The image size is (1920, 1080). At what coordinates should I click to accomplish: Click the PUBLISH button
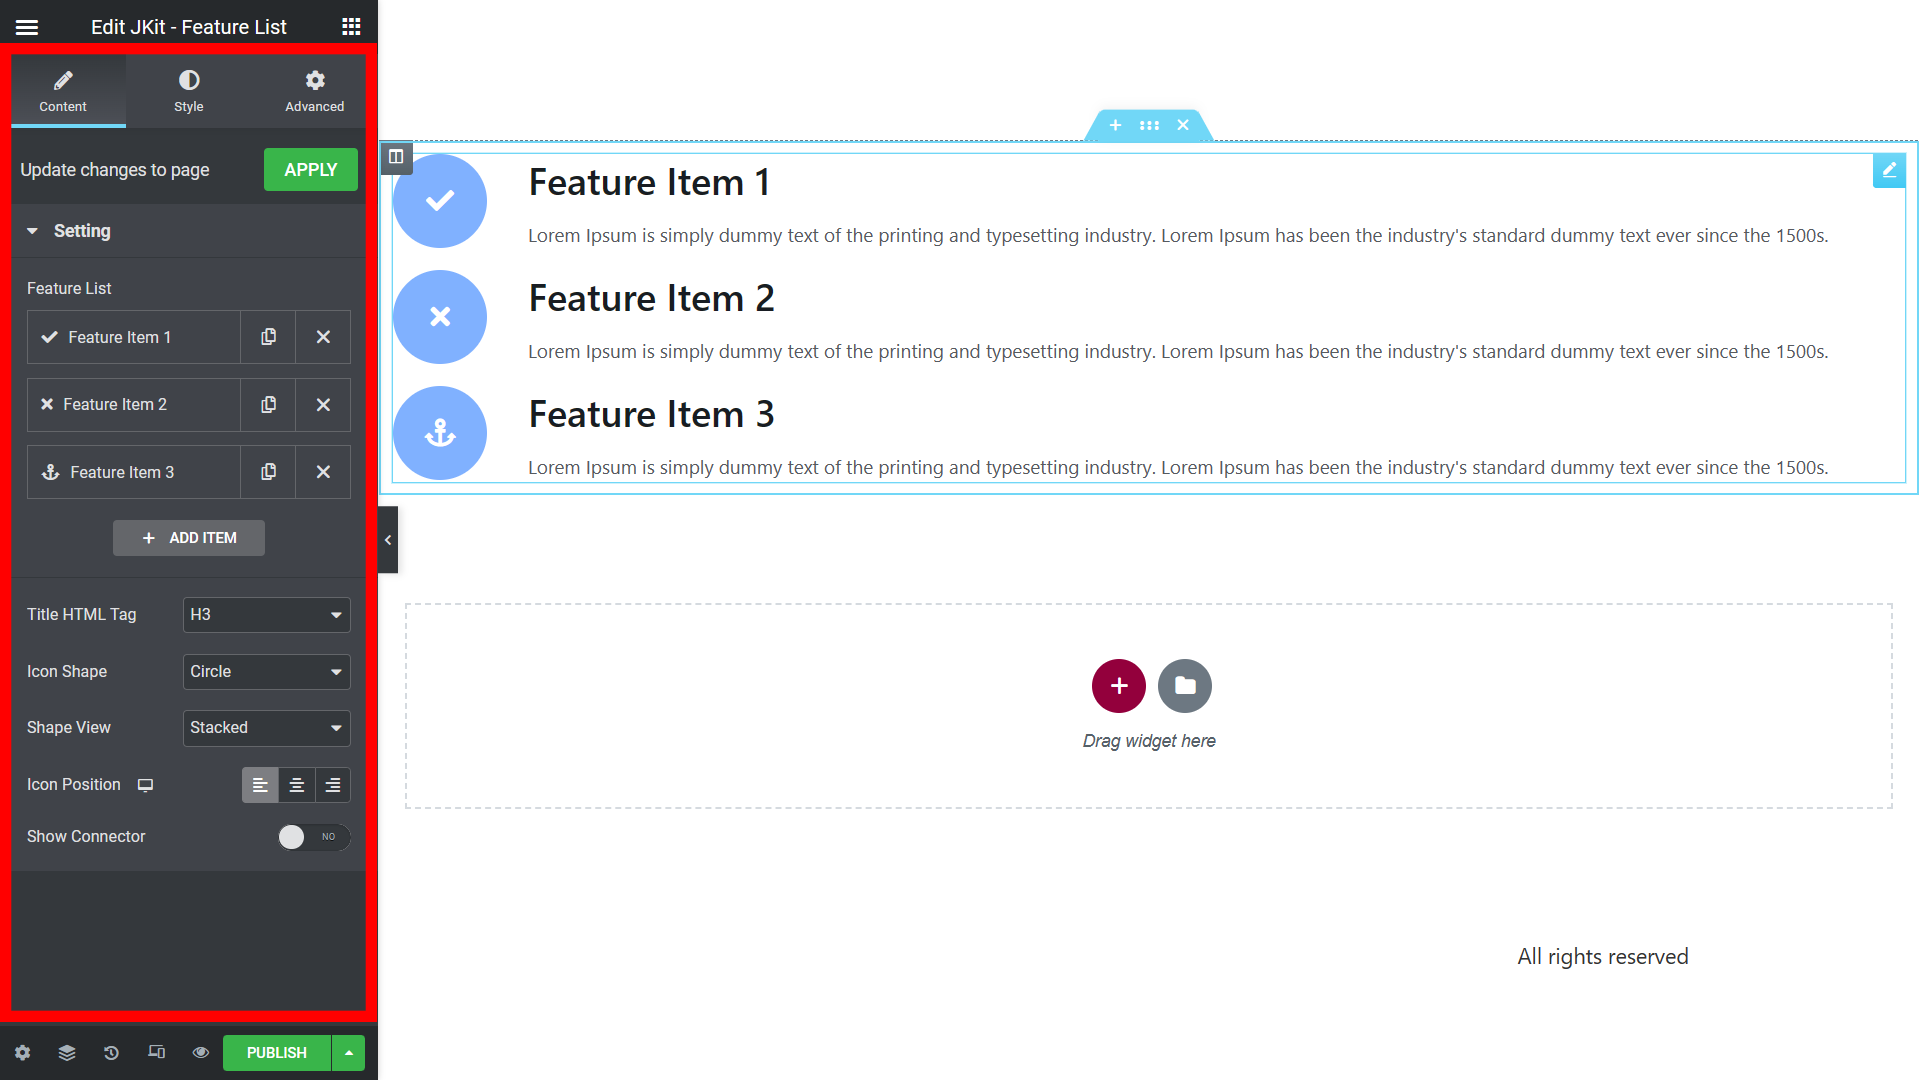pos(277,1053)
